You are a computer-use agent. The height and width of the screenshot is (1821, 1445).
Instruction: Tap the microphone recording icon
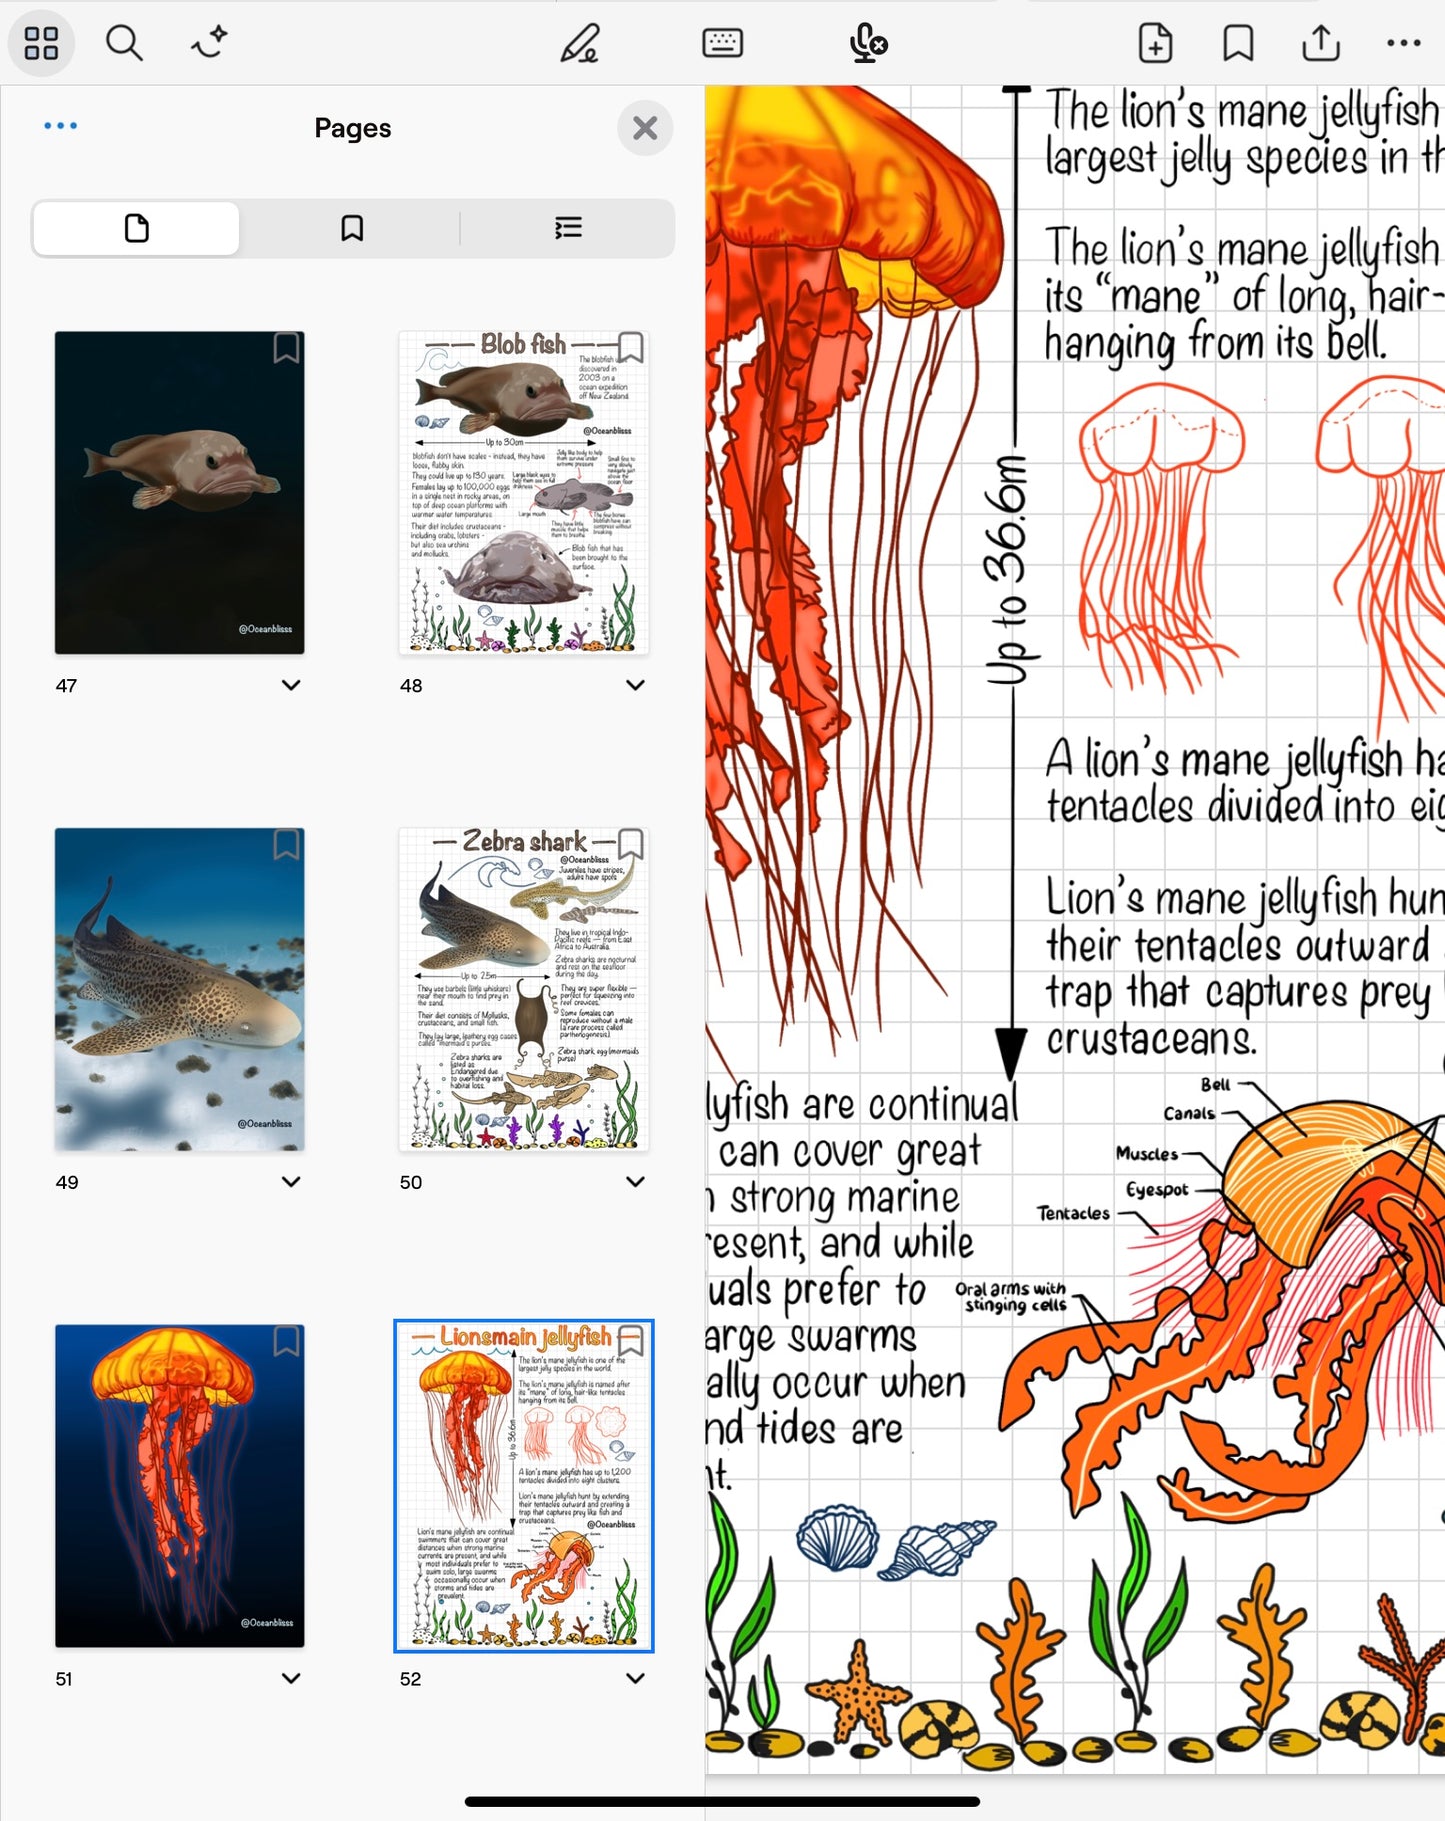867,43
